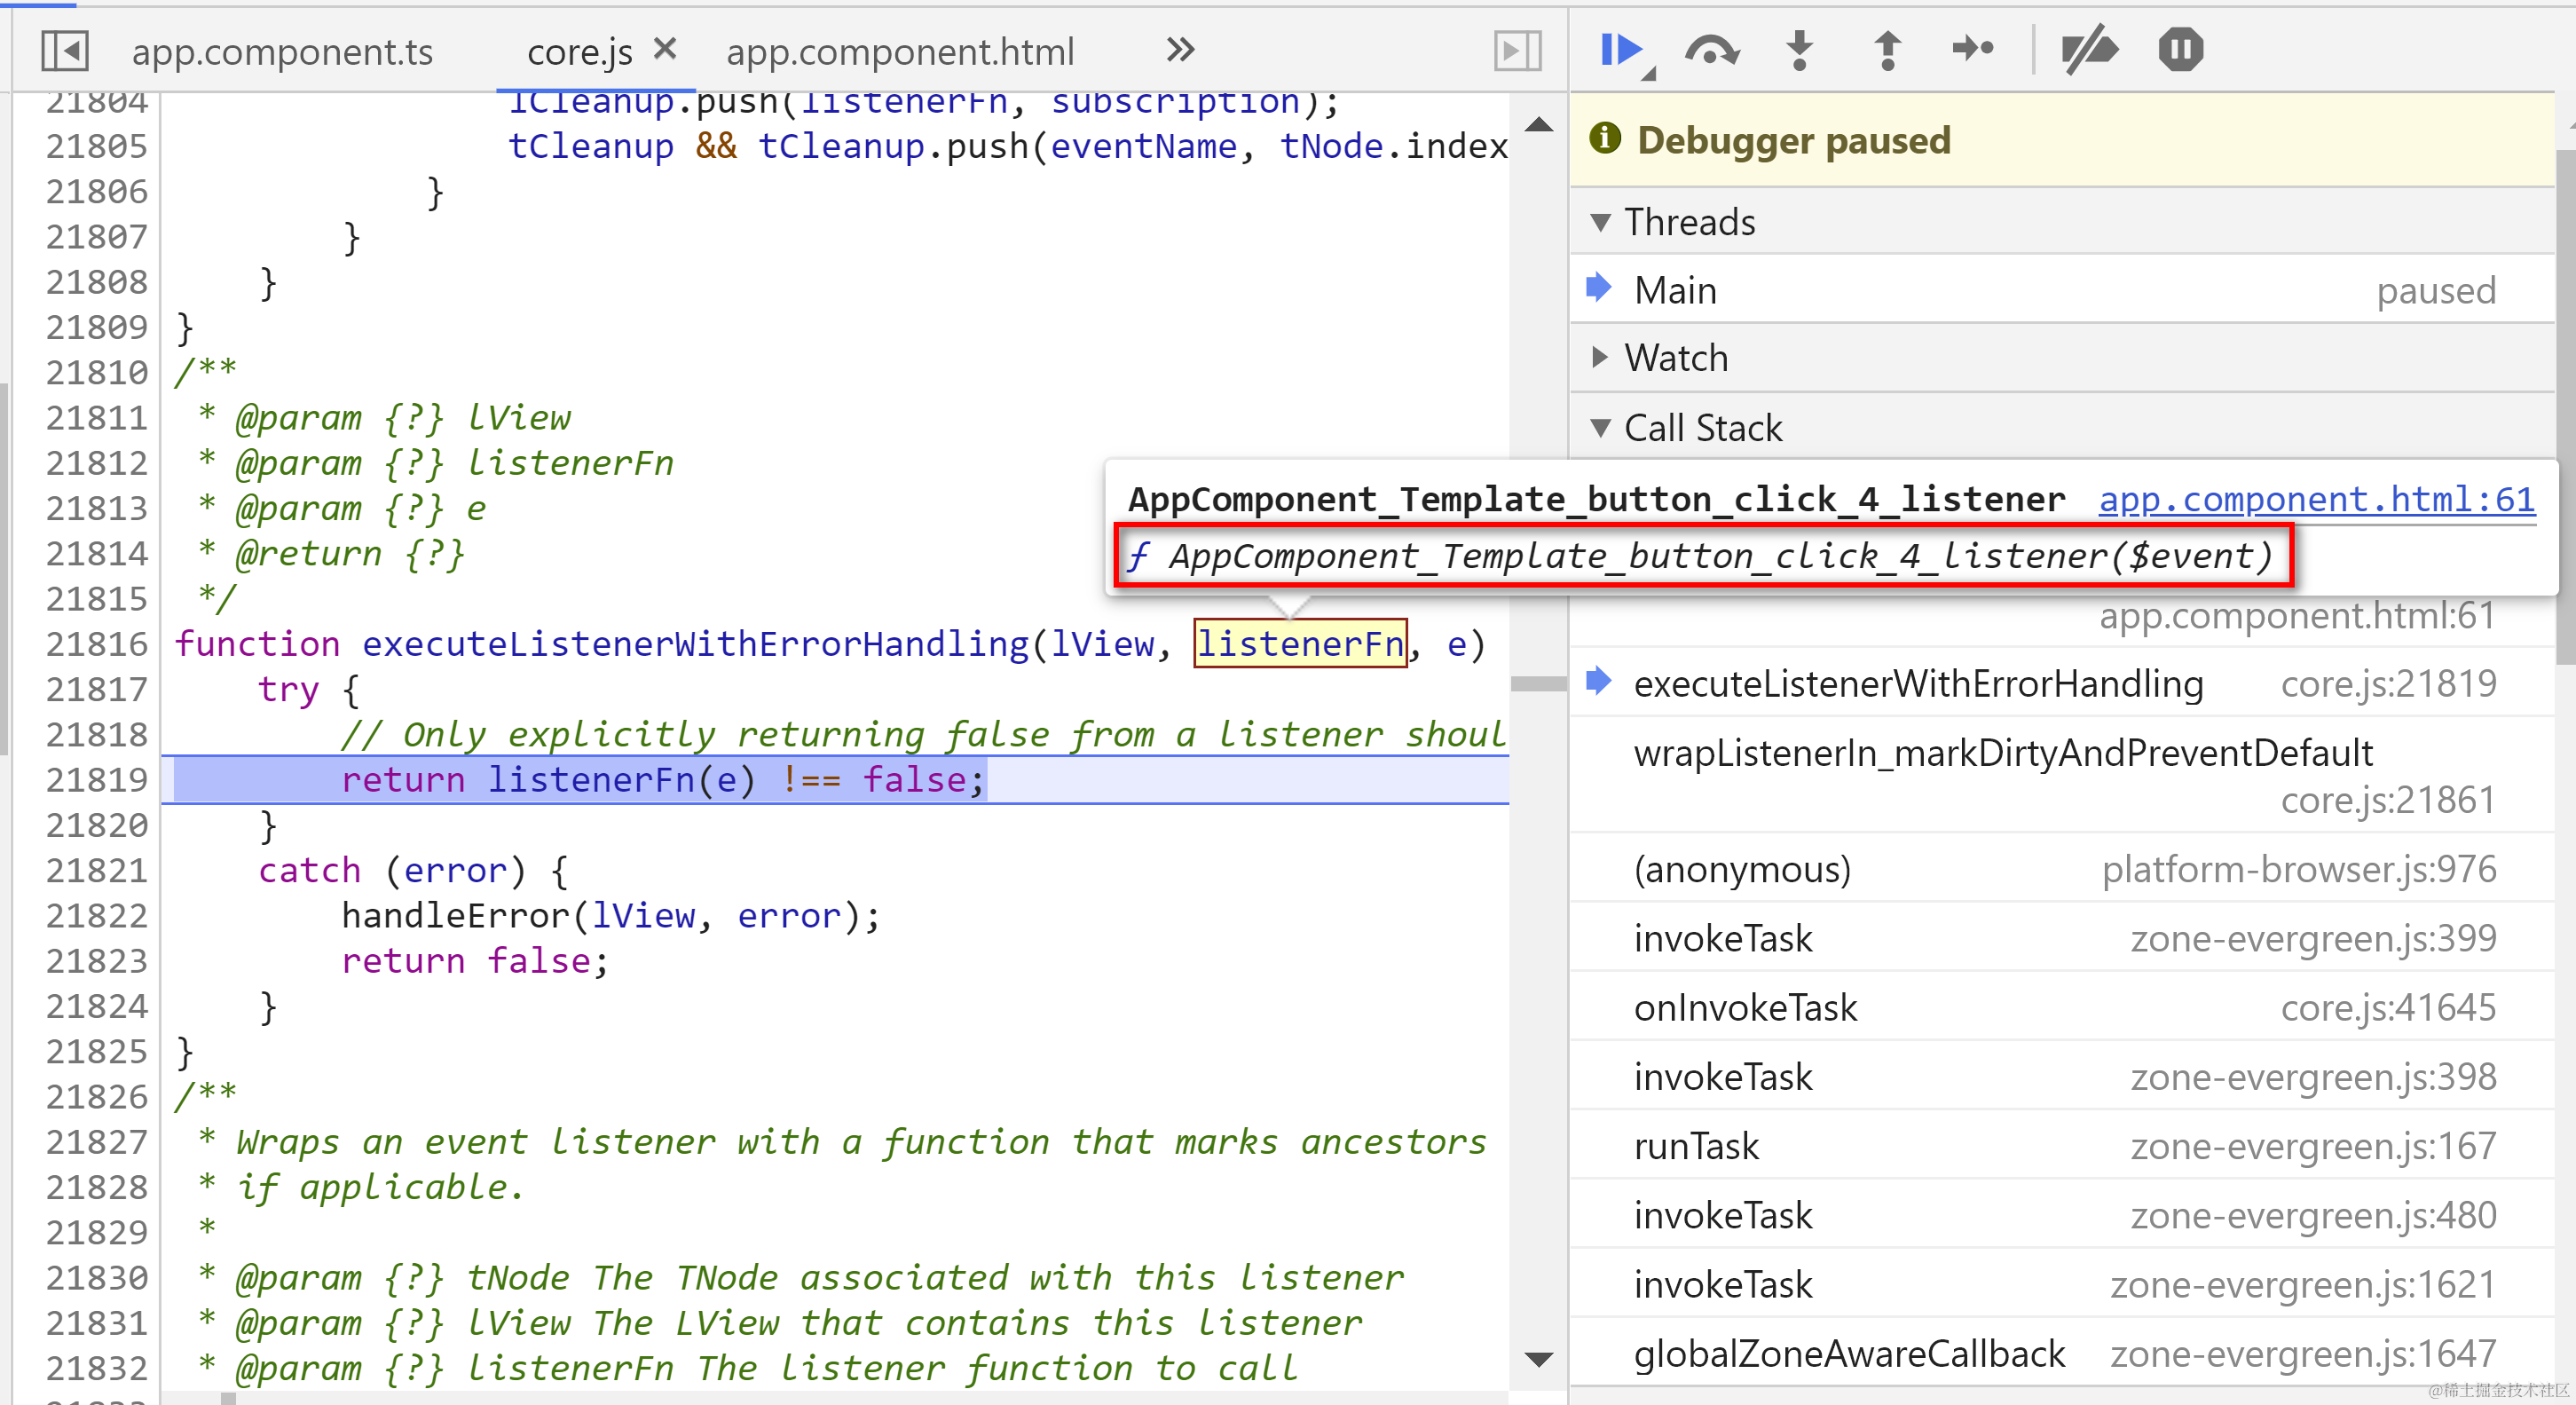
Task: Hide the debugger sidebar pane
Action: (x=1517, y=50)
